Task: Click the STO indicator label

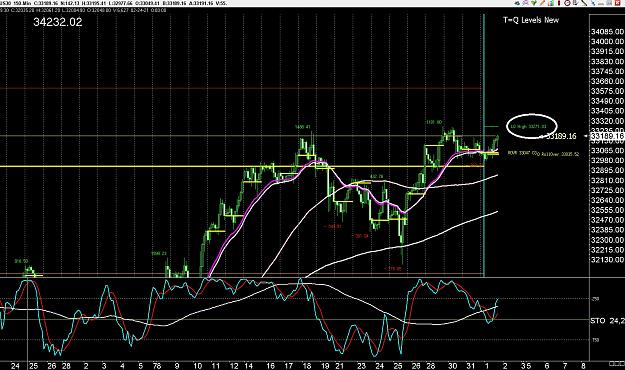Action: click(x=597, y=320)
